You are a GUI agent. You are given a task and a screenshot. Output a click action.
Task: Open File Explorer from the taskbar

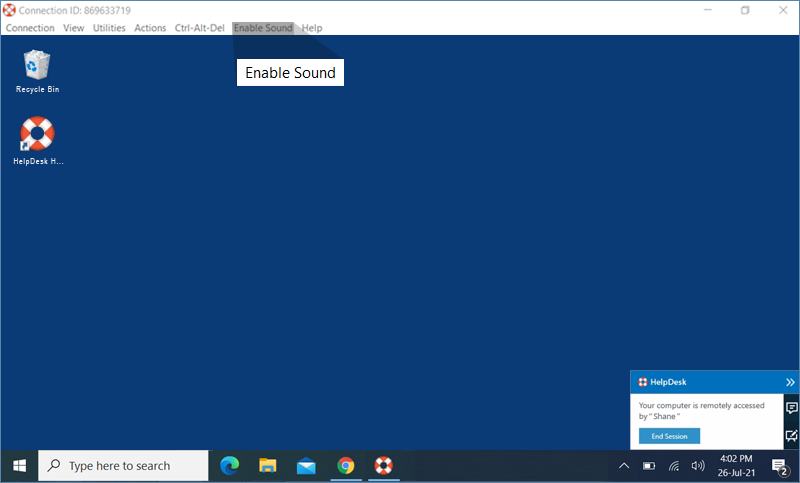click(x=268, y=465)
